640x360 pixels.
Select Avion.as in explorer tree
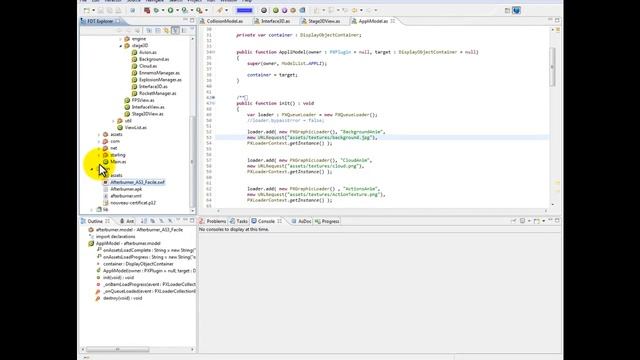pyautogui.click(x=148, y=52)
